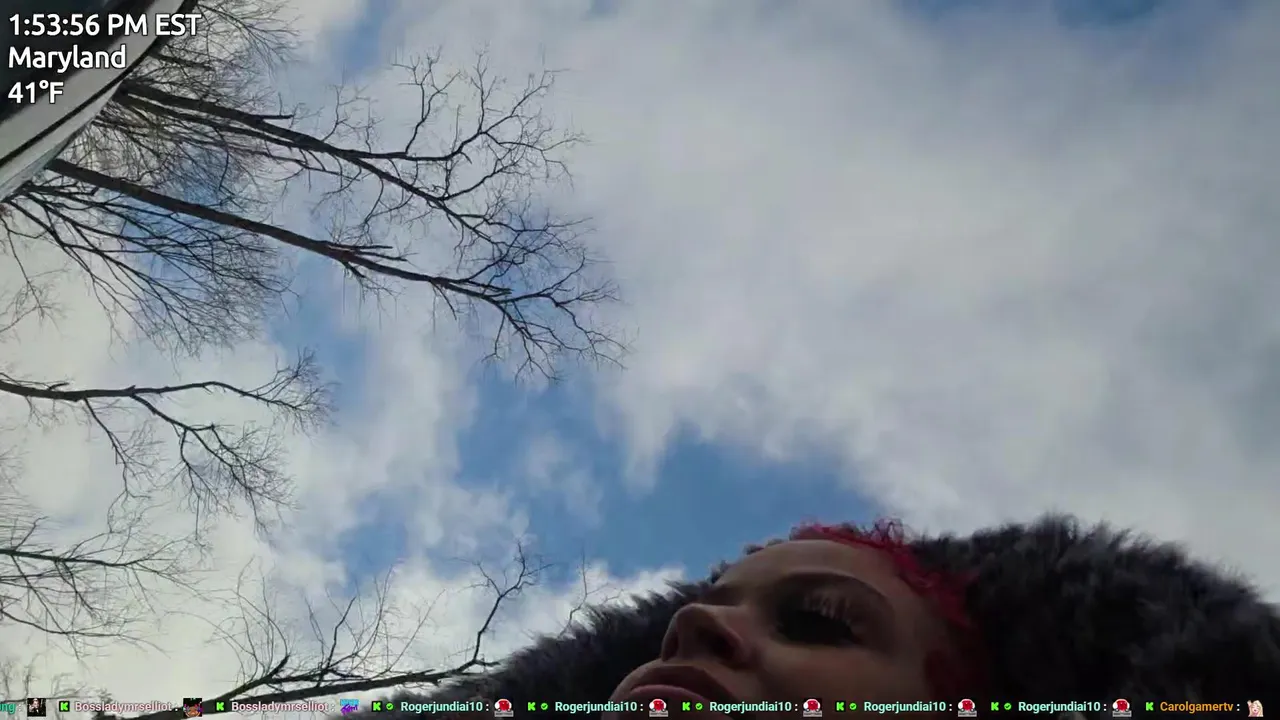Click the Carolgamertv username in chat ticker
1280x720 pixels.
1197,707
